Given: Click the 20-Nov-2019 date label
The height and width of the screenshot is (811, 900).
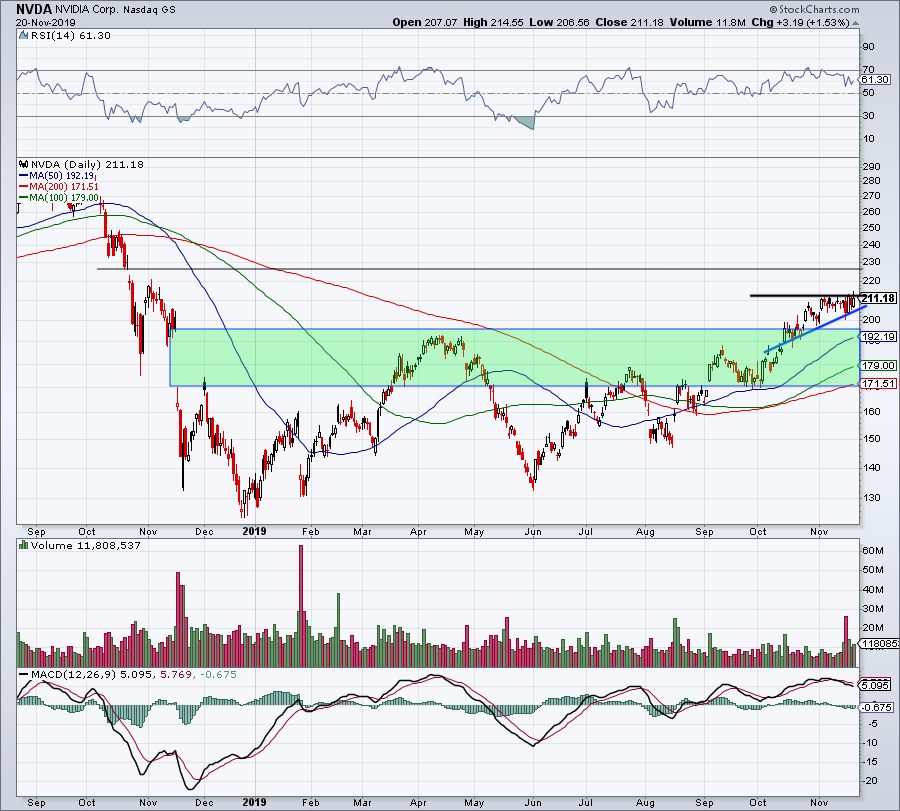Looking at the screenshot, I should [45, 23].
